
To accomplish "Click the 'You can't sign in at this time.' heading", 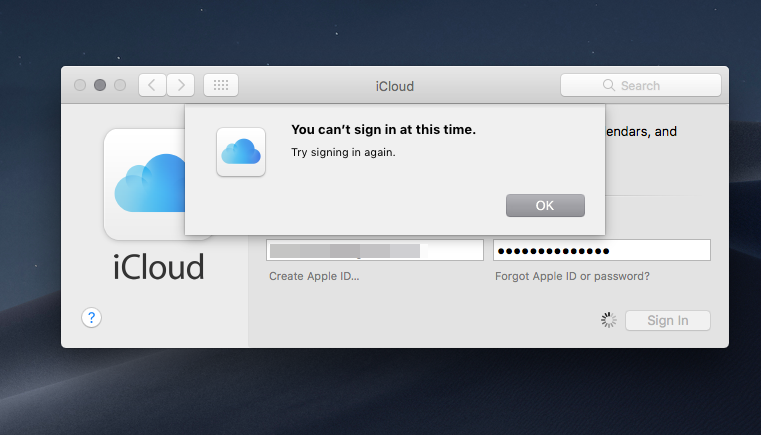I will point(383,130).
